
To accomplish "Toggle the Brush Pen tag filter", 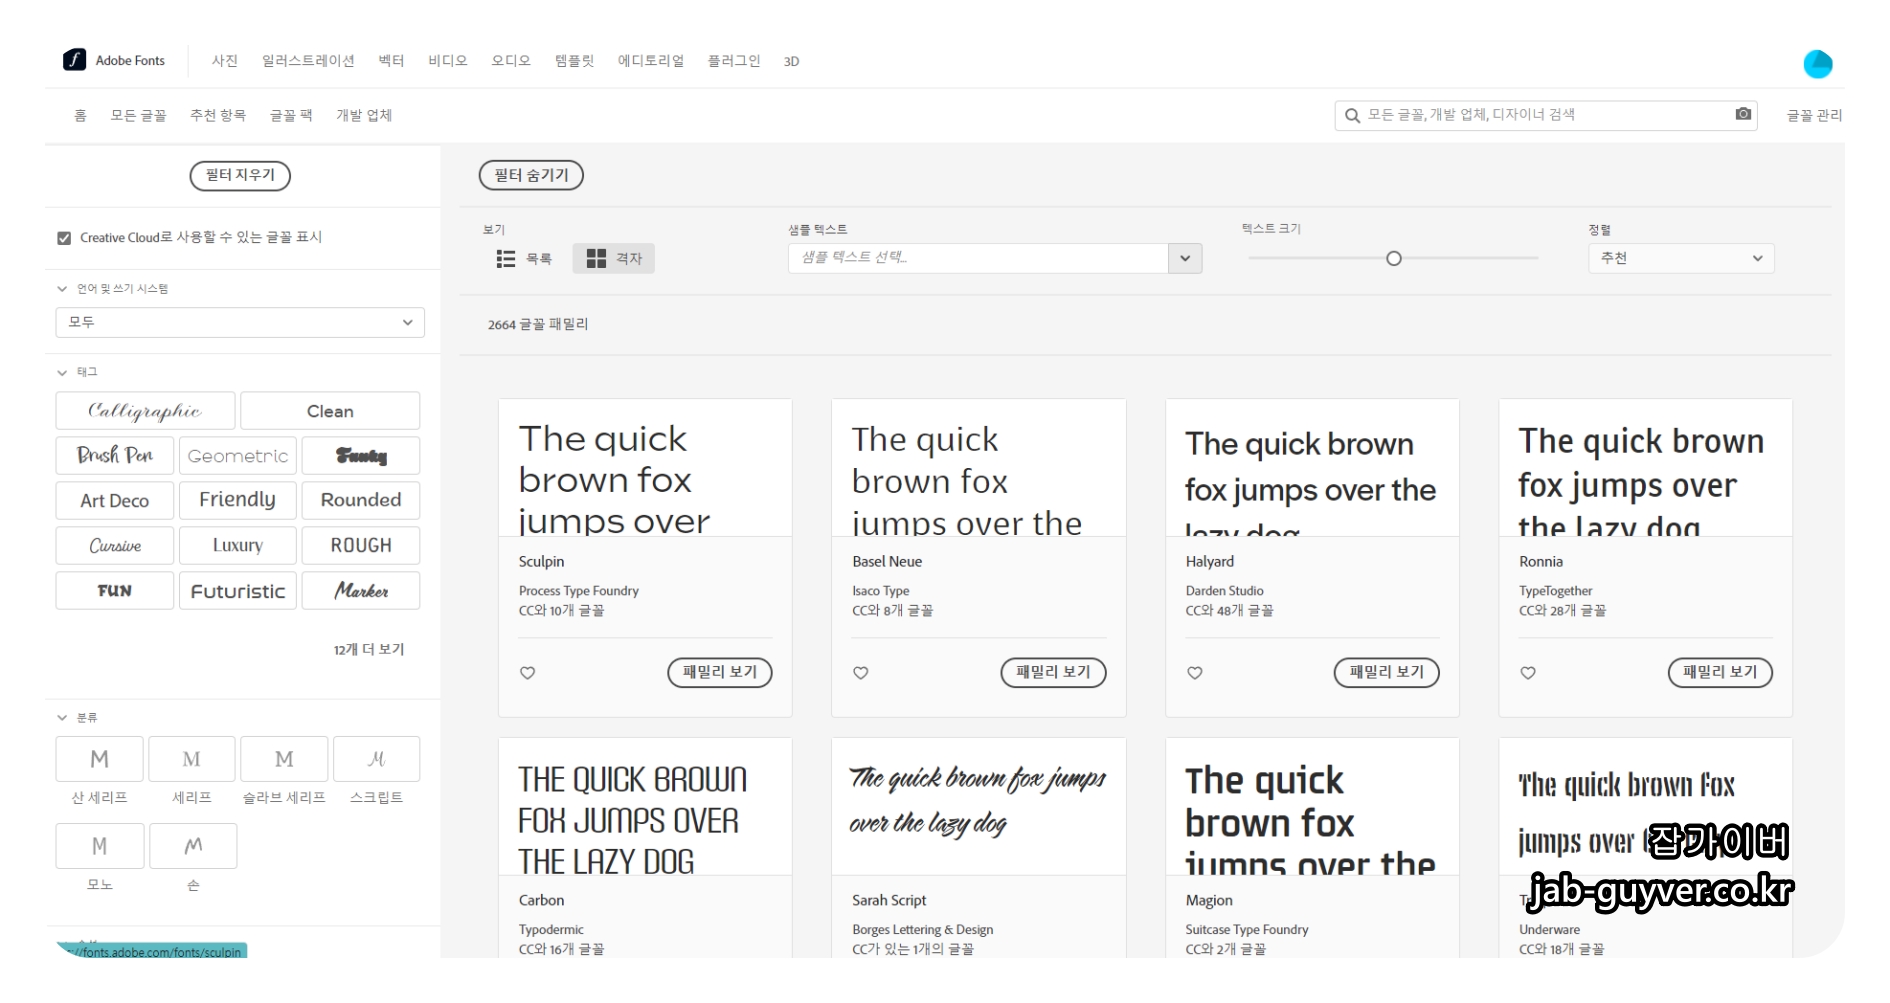I will pyautogui.click(x=115, y=456).
